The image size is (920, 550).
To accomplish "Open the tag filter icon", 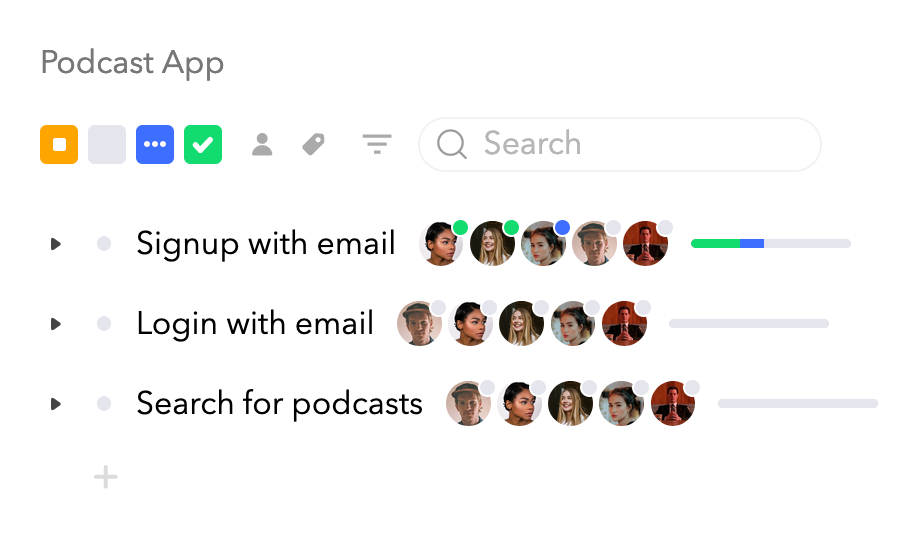I will [313, 144].
